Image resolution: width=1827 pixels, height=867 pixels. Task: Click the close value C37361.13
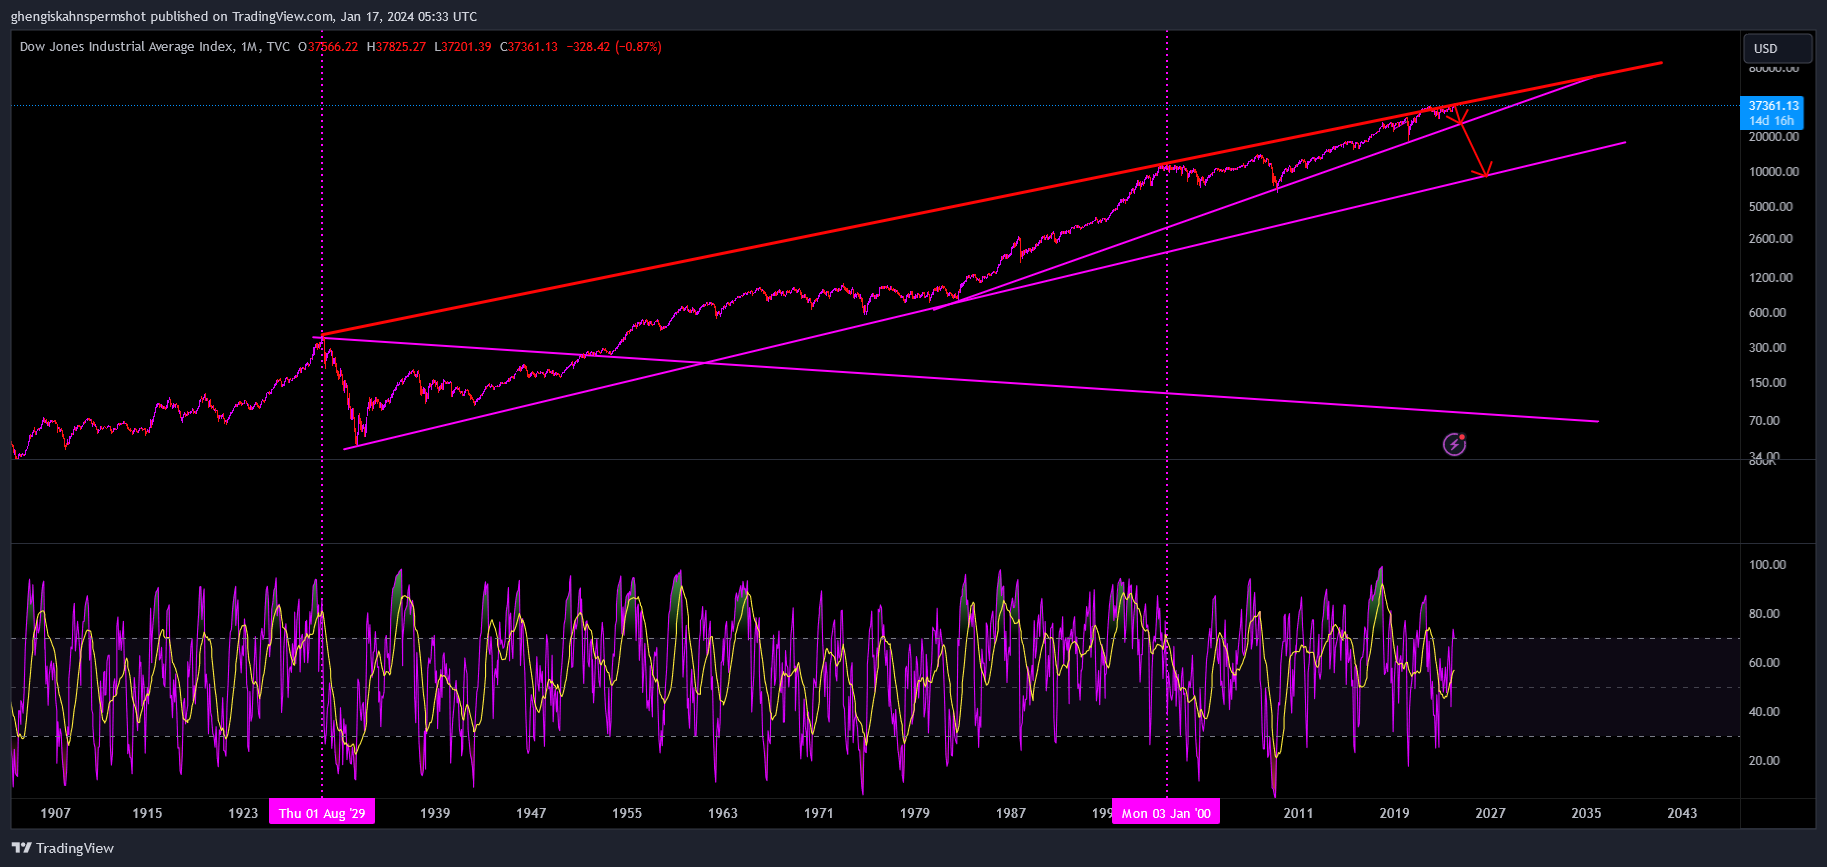[529, 46]
